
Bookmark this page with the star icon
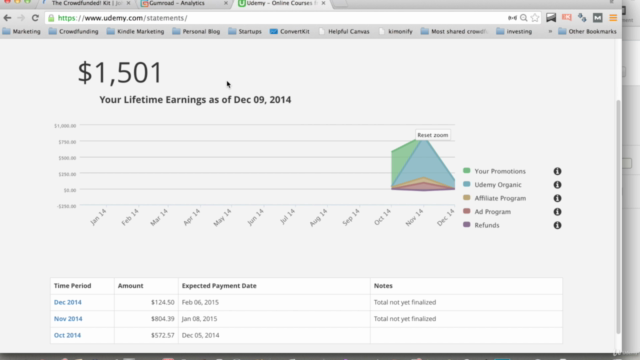(535, 18)
